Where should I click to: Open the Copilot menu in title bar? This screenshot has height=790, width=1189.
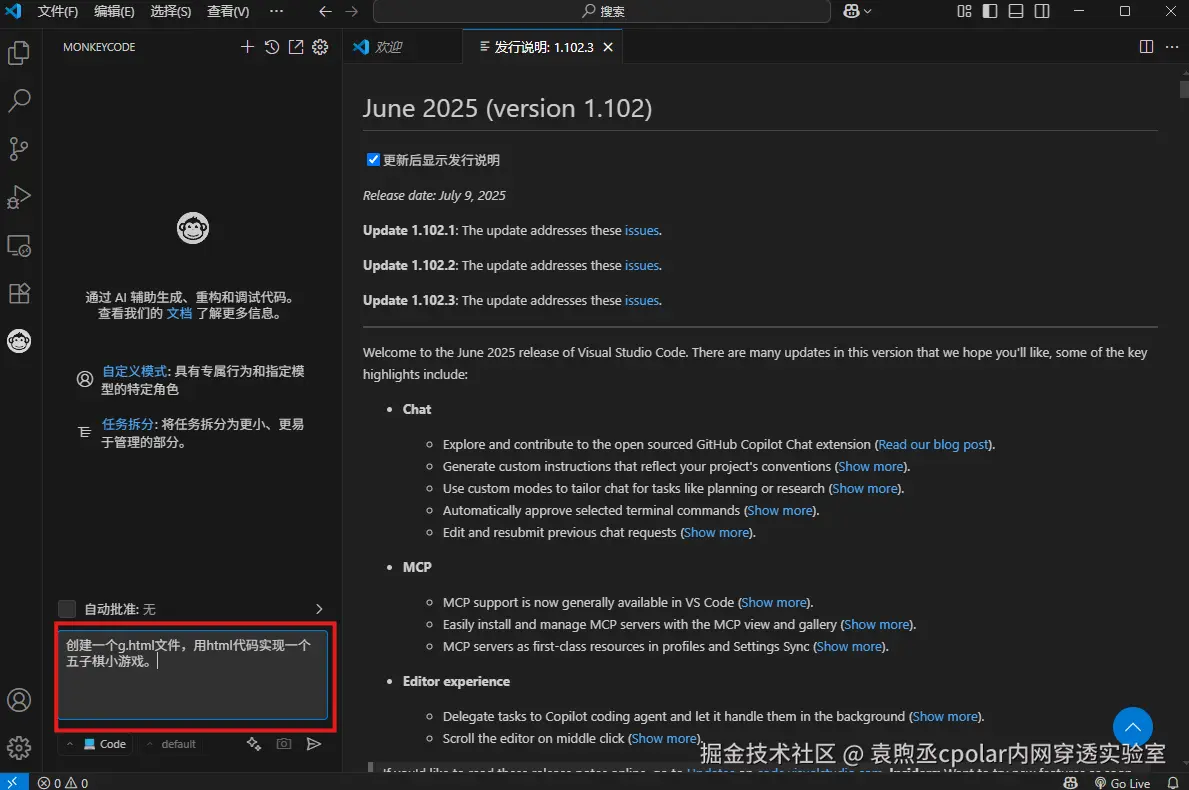(x=857, y=11)
